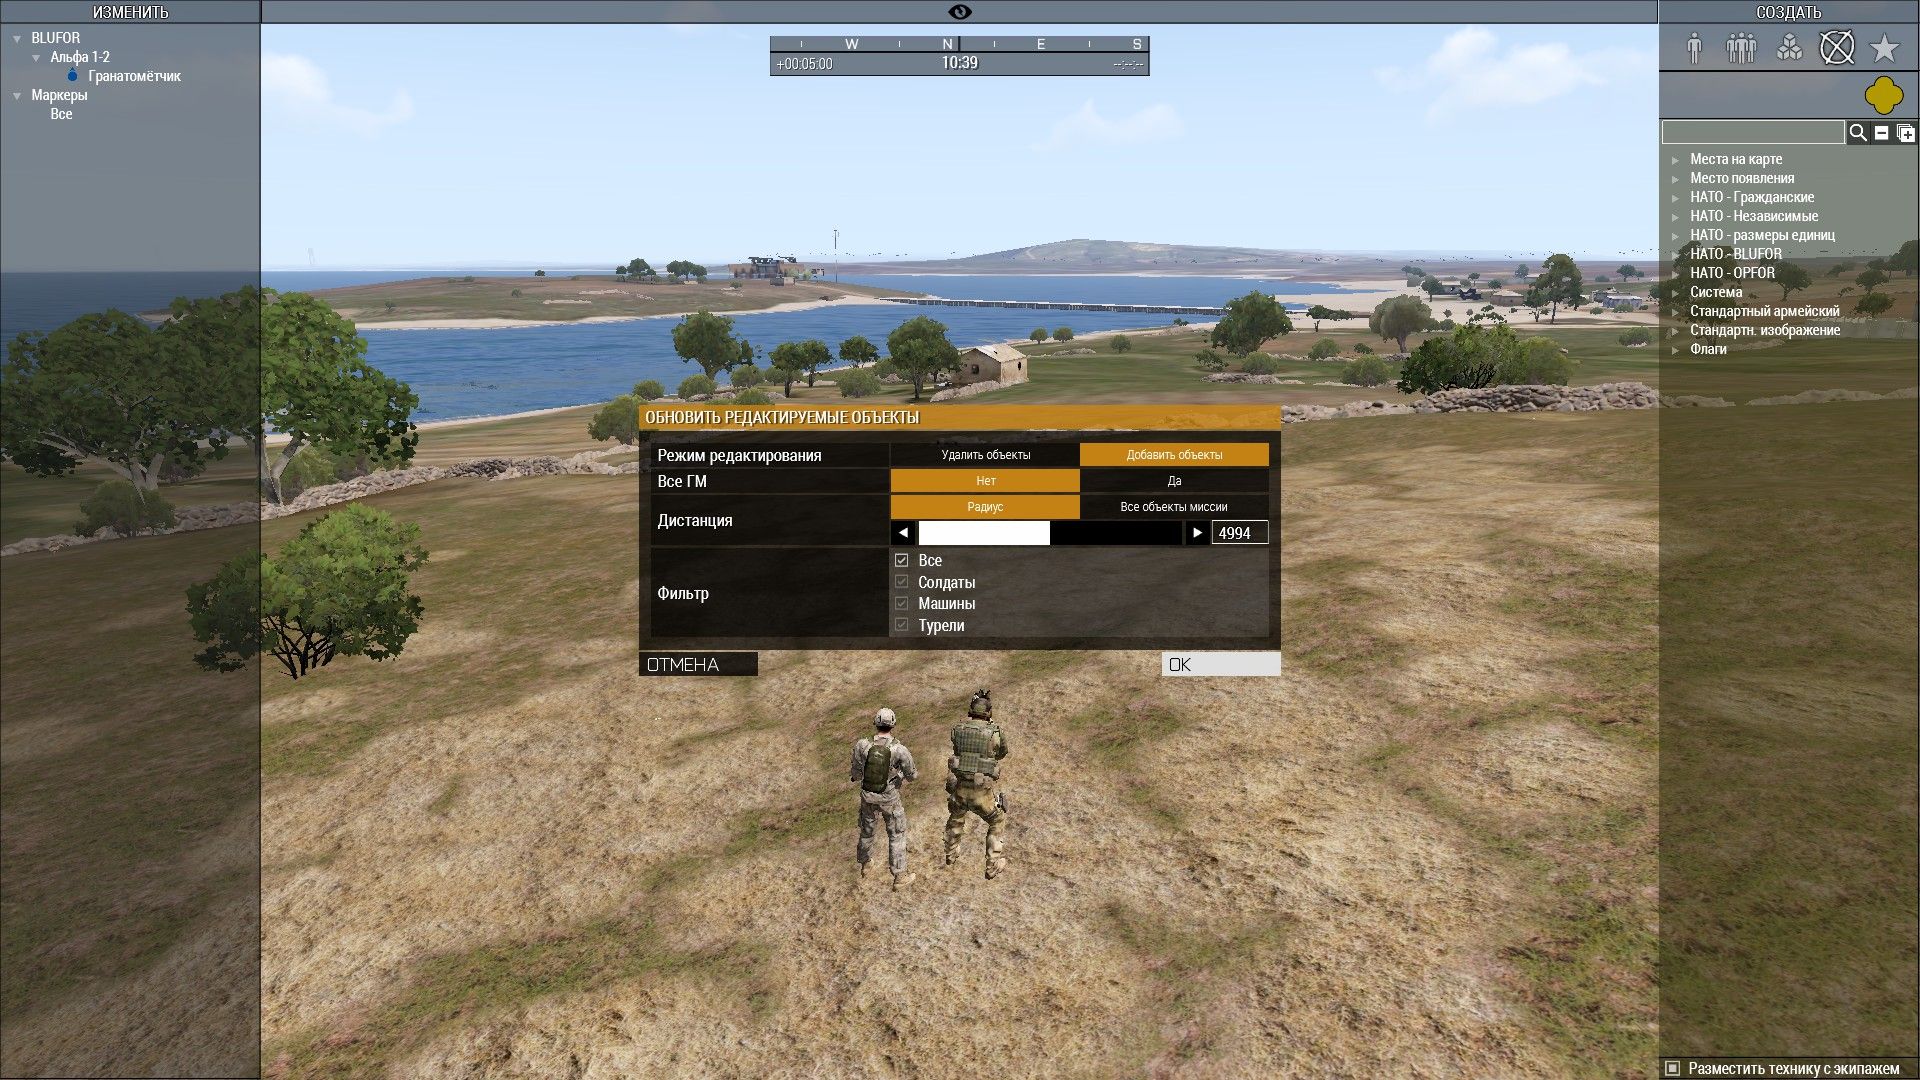This screenshot has height=1080, width=1920.
Task: Select Альфа 1-2 group label
Action: point(80,57)
